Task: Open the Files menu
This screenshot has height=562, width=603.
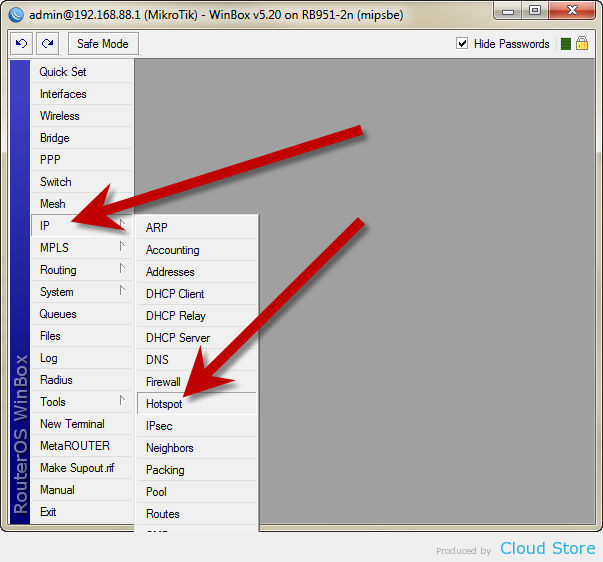Action: (82, 335)
